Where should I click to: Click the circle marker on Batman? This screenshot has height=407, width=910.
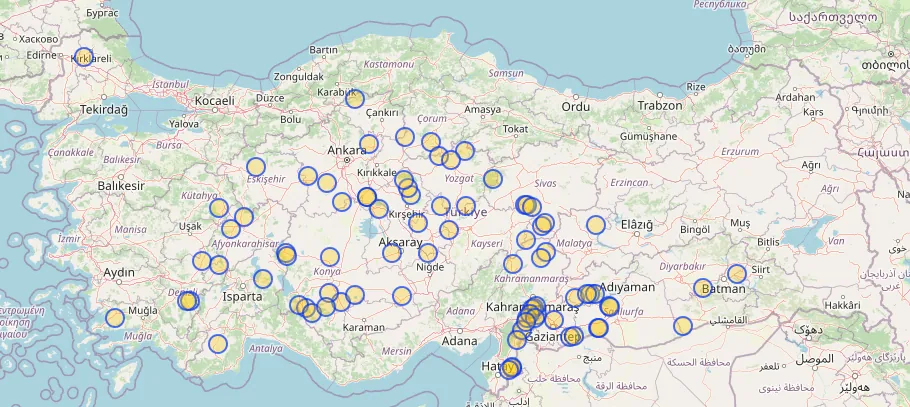click(x=703, y=288)
